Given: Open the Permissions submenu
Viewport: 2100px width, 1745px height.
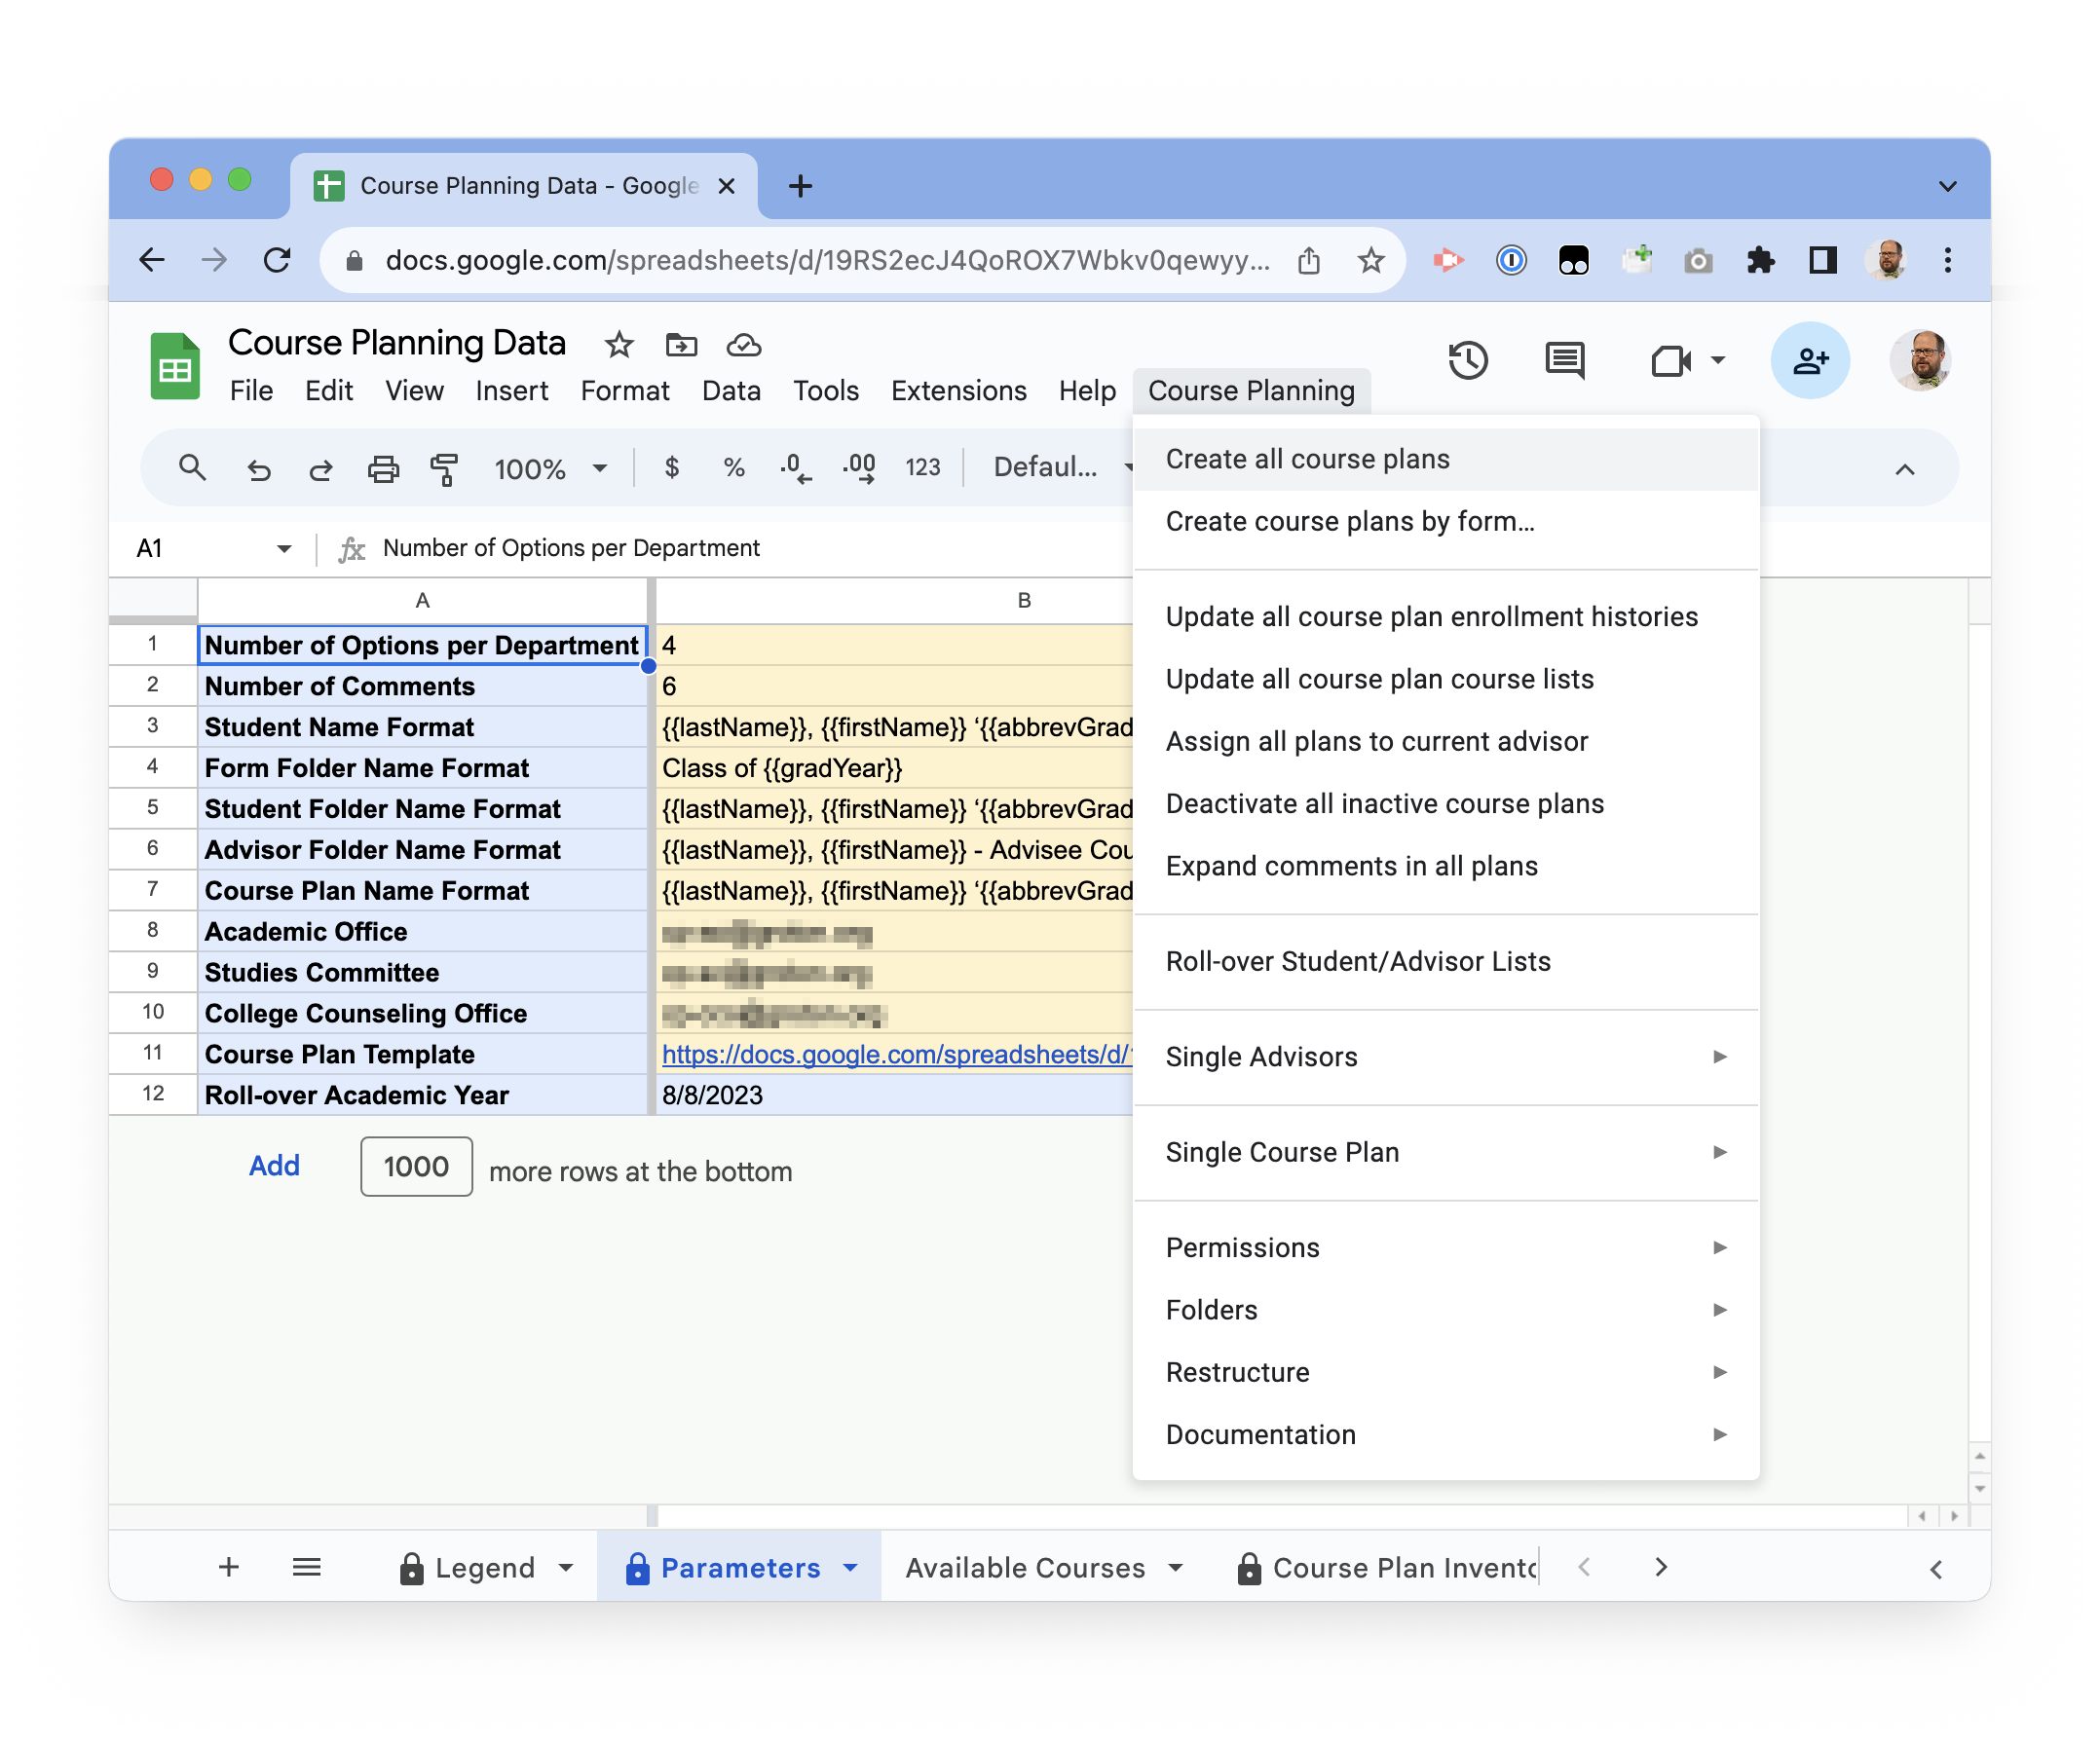Looking at the screenshot, I should coord(1445,1248).
